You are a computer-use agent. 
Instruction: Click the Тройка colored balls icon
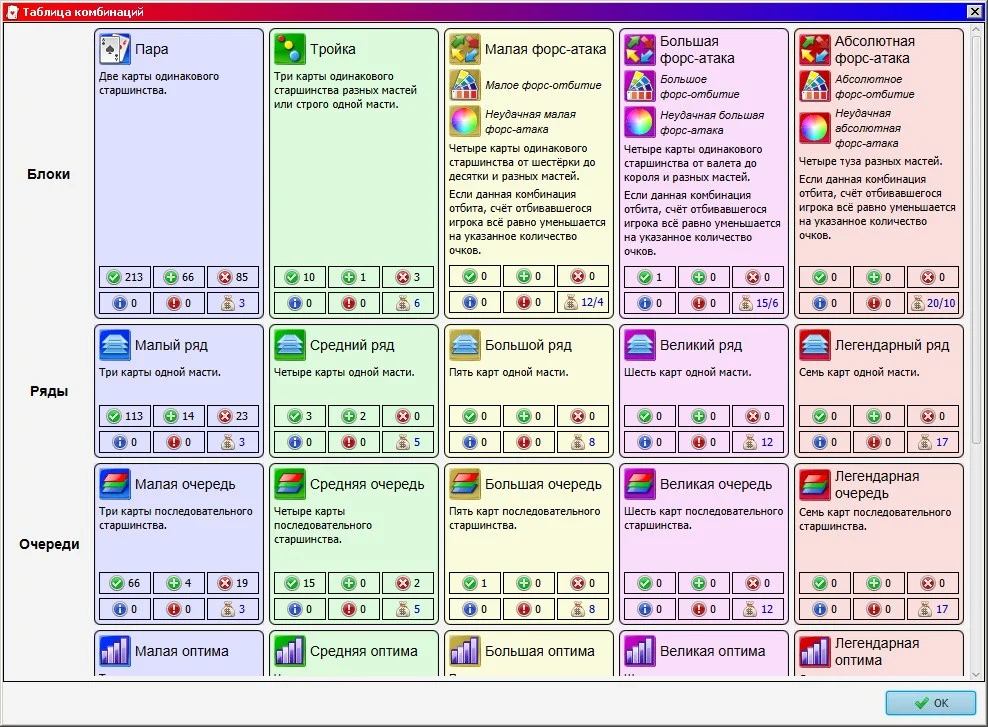tap(290, 49)
